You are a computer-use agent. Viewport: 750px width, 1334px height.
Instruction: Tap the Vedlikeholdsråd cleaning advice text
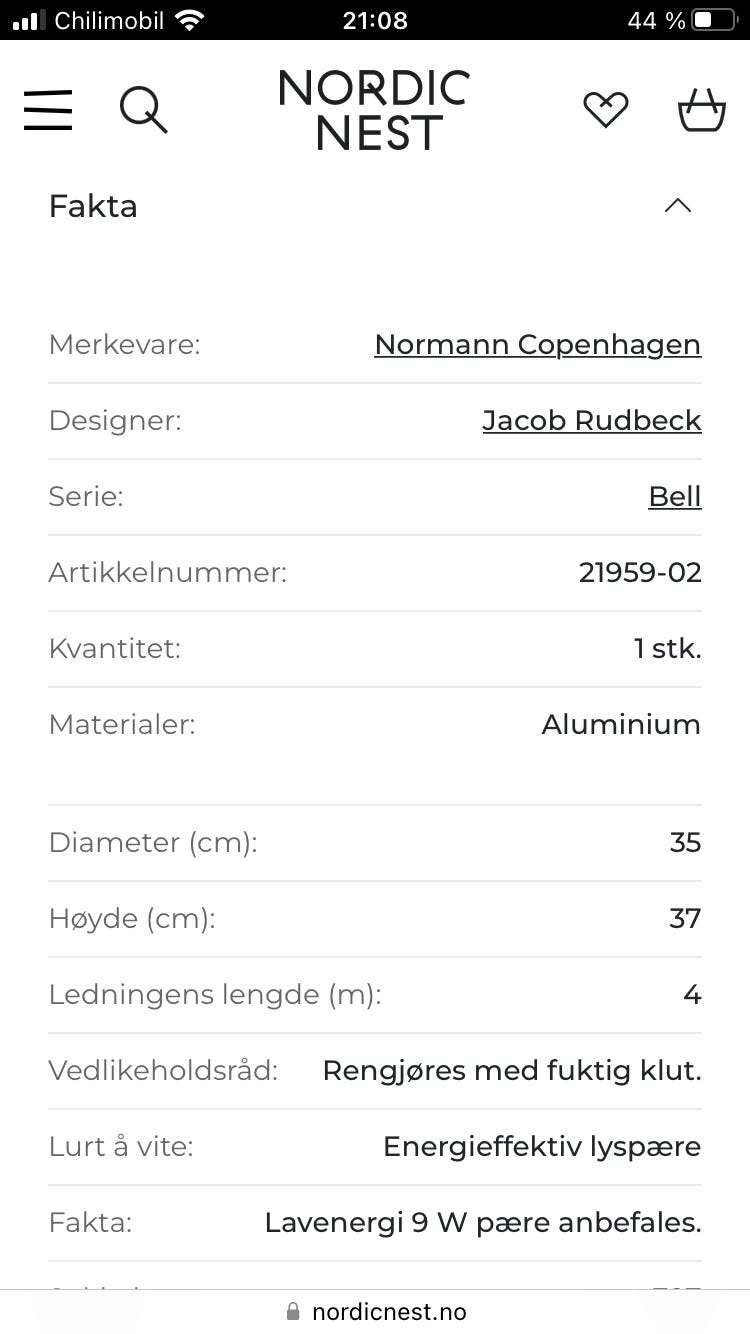coord(512,1071)
